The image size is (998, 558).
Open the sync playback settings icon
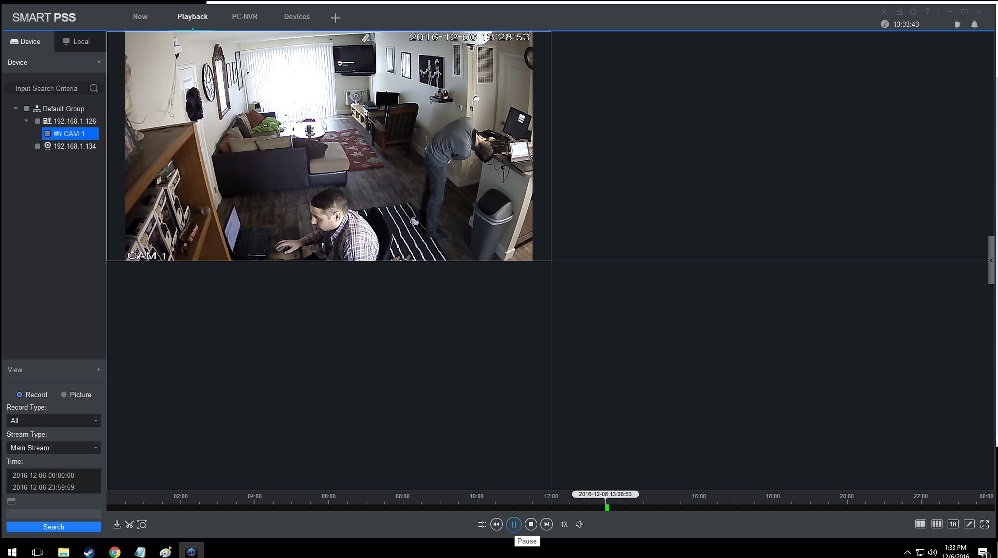pos(482,524)
